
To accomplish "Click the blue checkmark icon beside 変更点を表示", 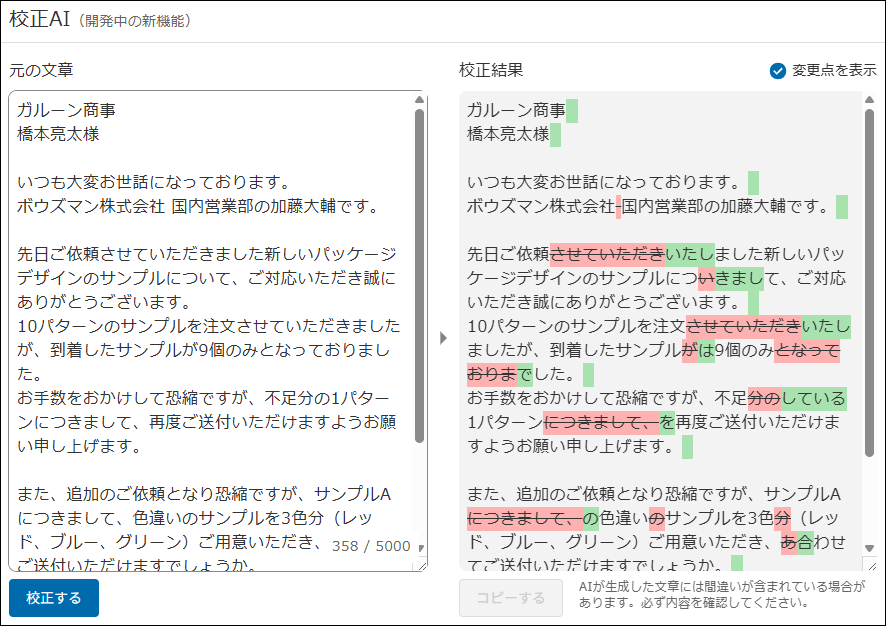I will pos(779,71).
